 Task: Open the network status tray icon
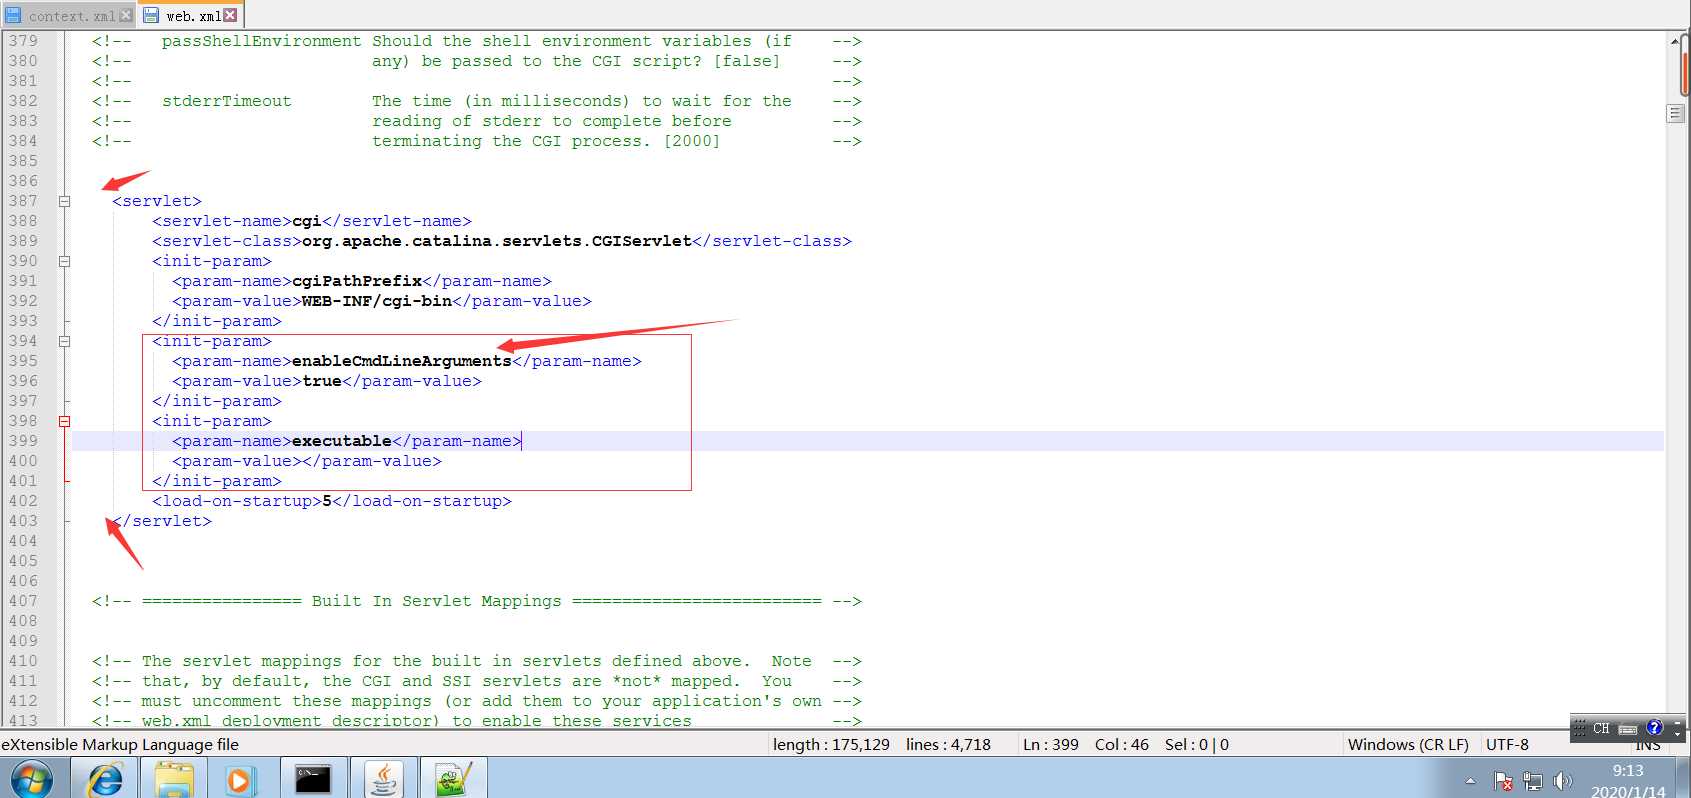pyautogui.click(x=1532, y=781)
